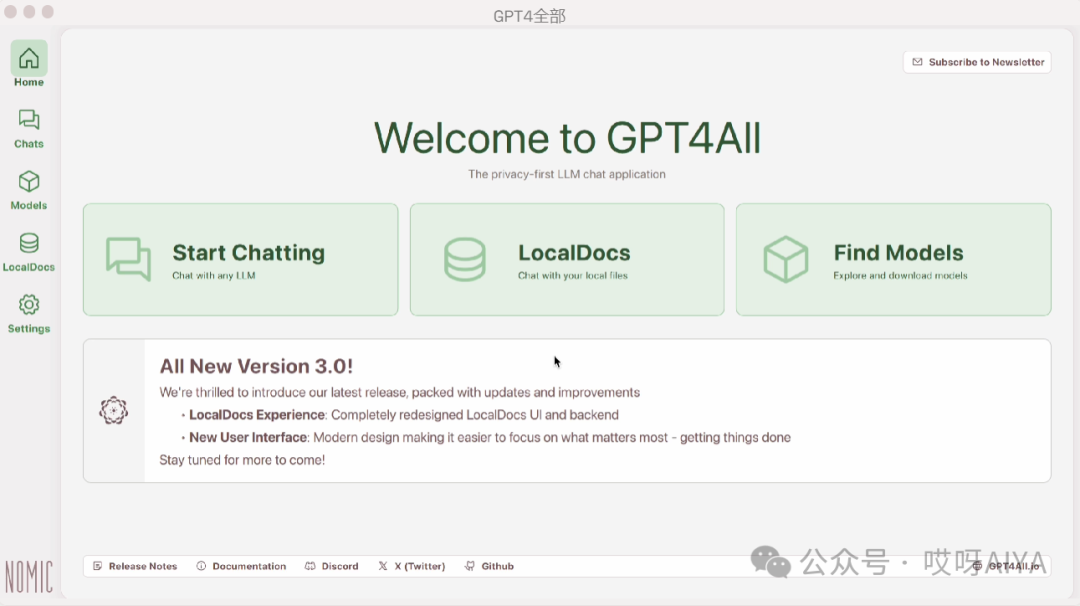
Task: Open the Settings gear icon
Action: [29, 305]
